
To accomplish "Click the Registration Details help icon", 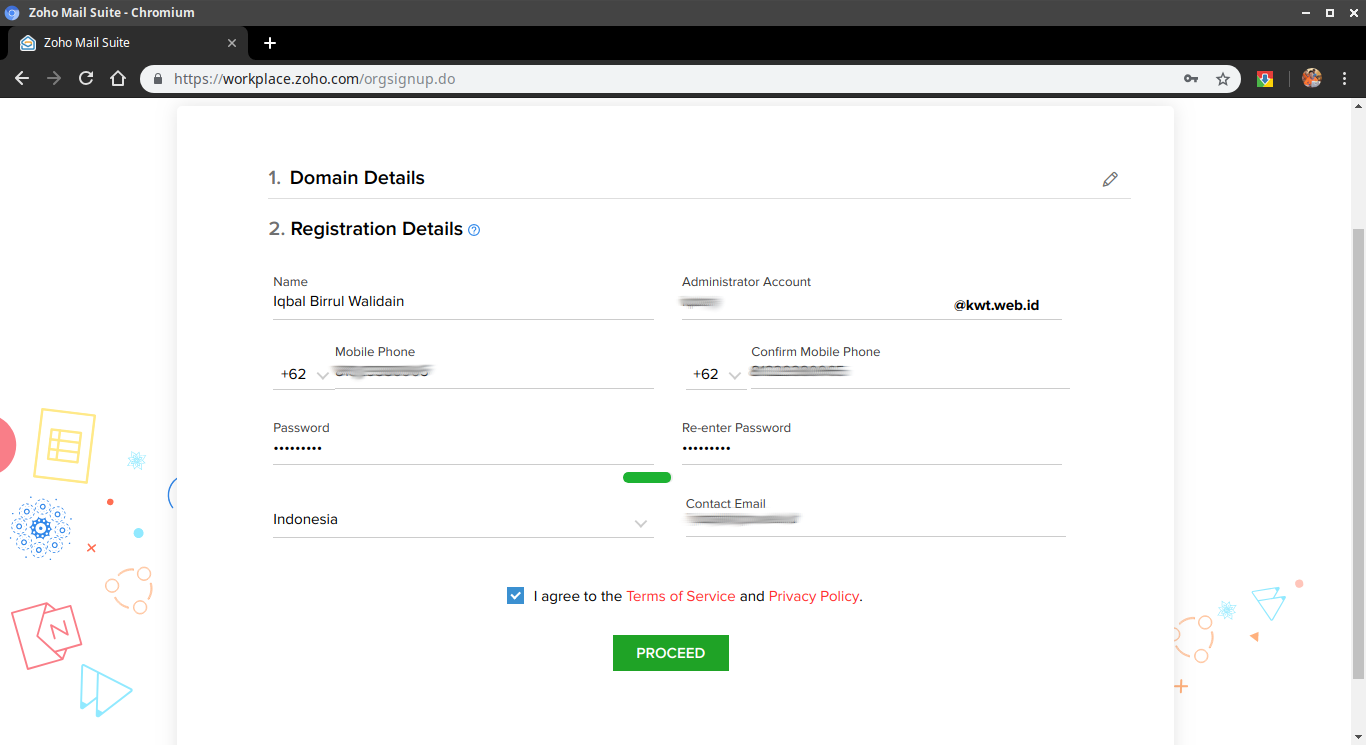I will pyautogui.click(x=474, y=230).
